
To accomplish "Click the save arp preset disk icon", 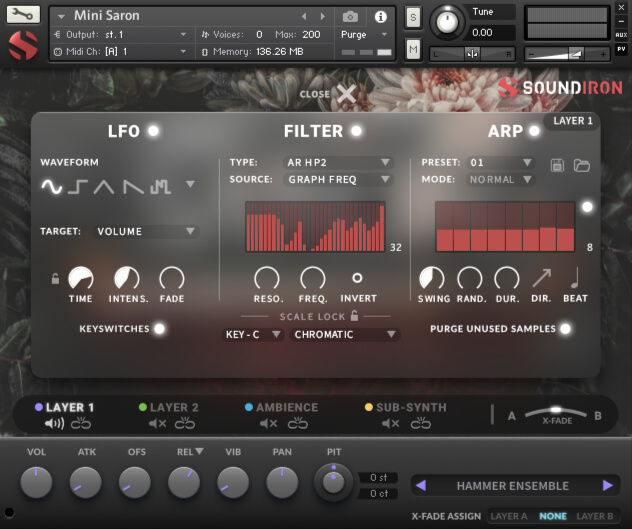I will 558,164.
